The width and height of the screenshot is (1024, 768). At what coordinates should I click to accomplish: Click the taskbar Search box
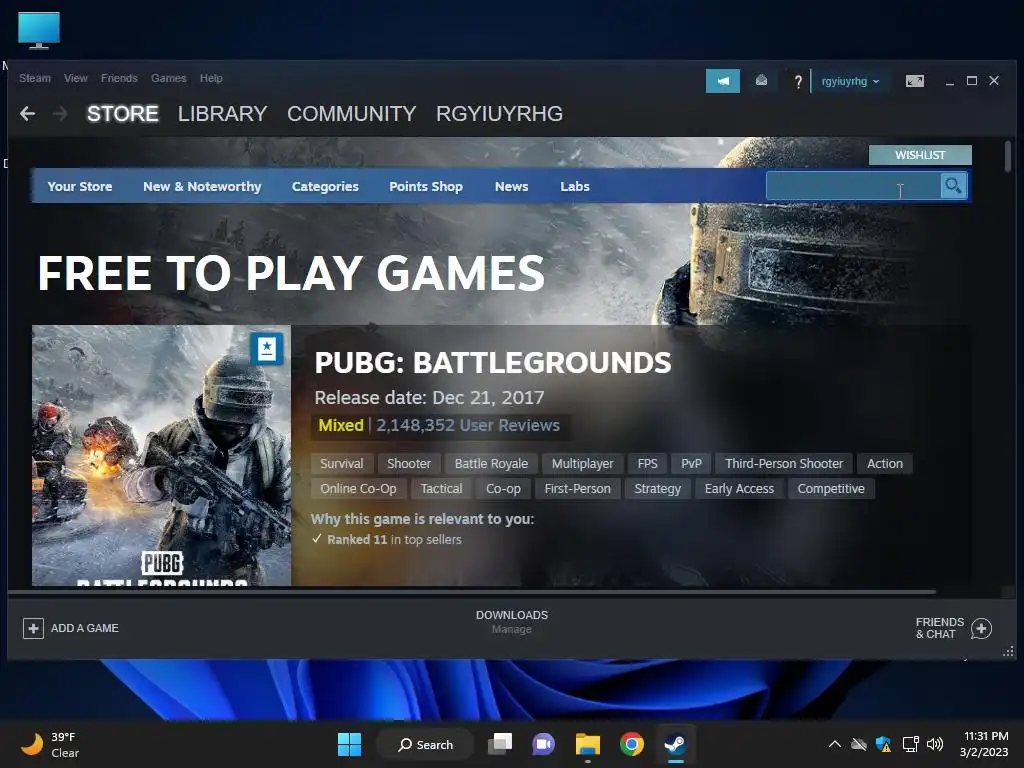425,744
